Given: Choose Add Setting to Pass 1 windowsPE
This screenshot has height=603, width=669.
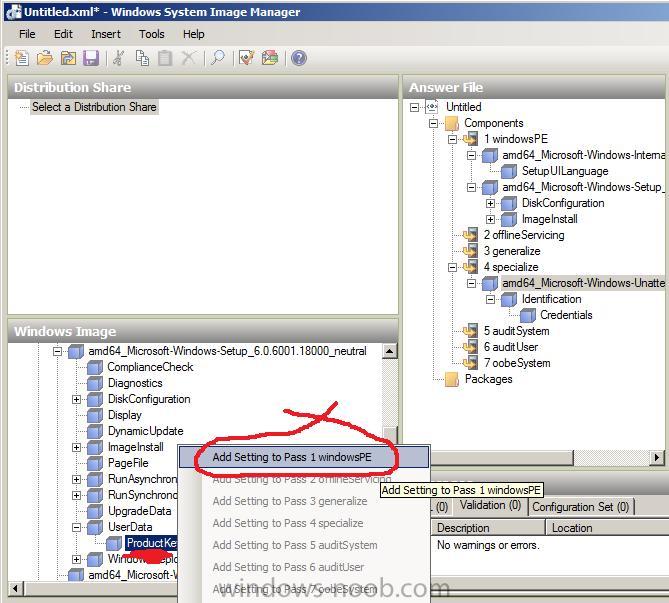Looking at the screenshot, I should tap(304, 457).
